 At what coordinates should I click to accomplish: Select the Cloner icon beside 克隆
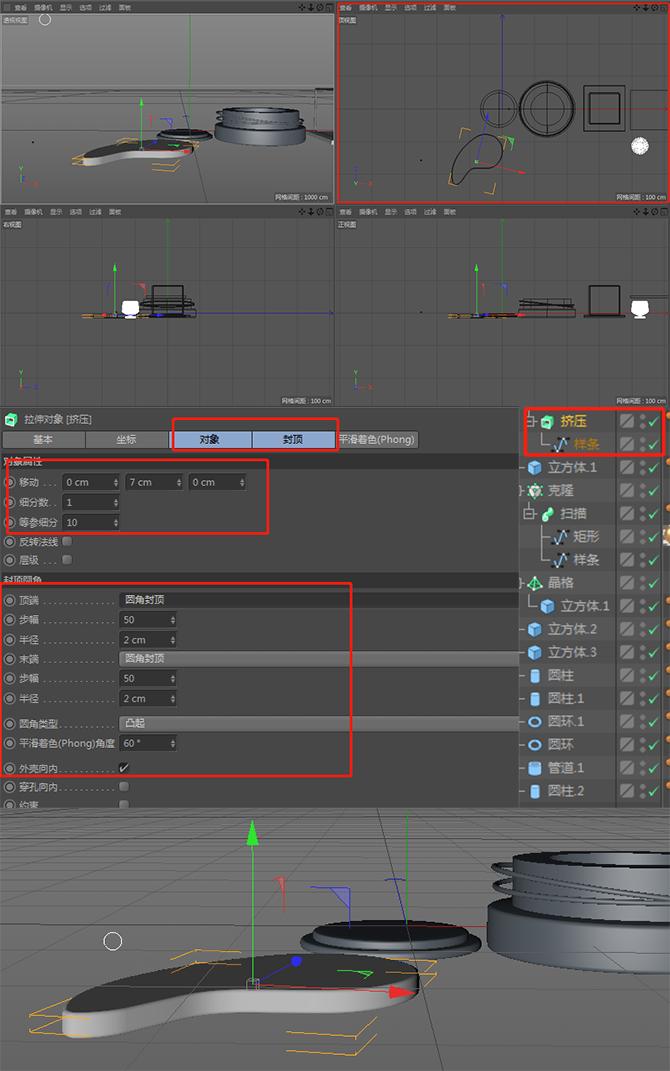534,491
